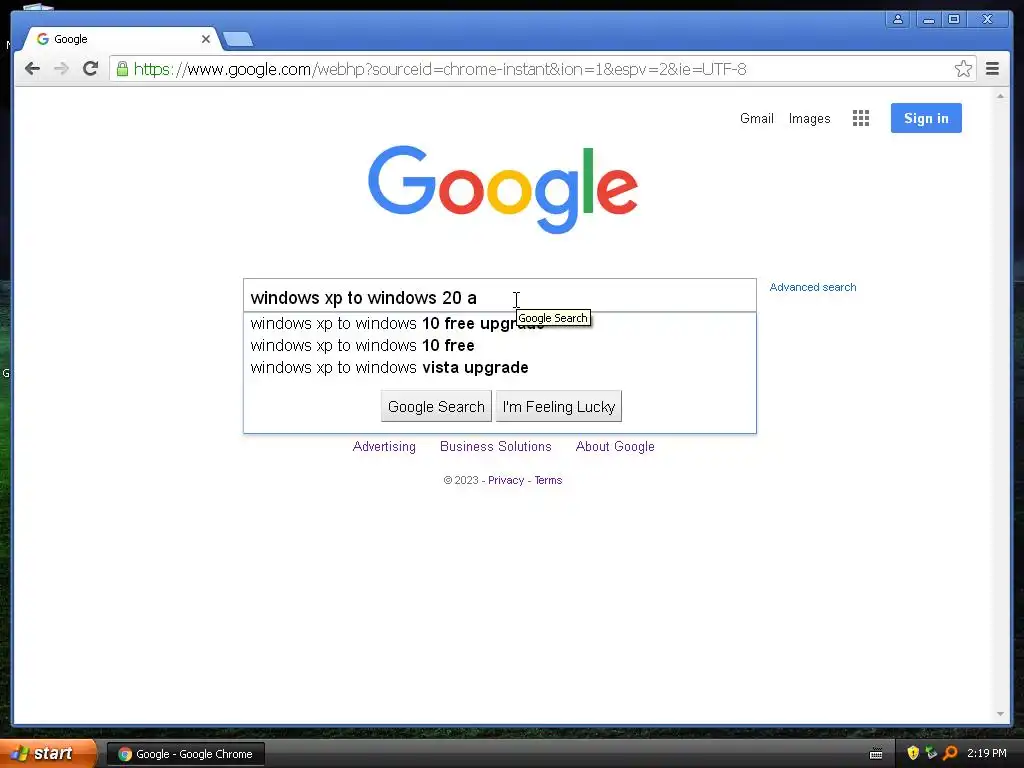Maximize the Chrome window

pos(954,20)
